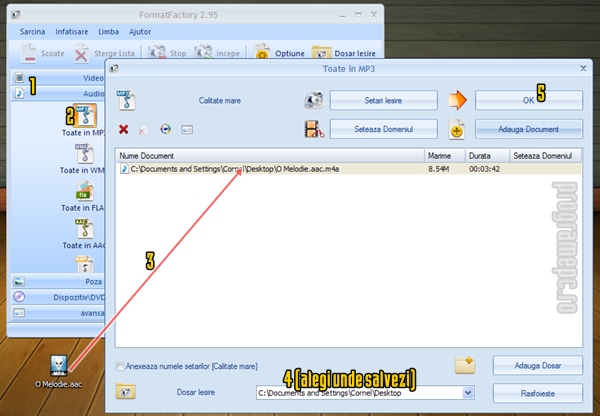Click the Sterge Lista toolbar button

pyautogui.click(x=104, y=53)
